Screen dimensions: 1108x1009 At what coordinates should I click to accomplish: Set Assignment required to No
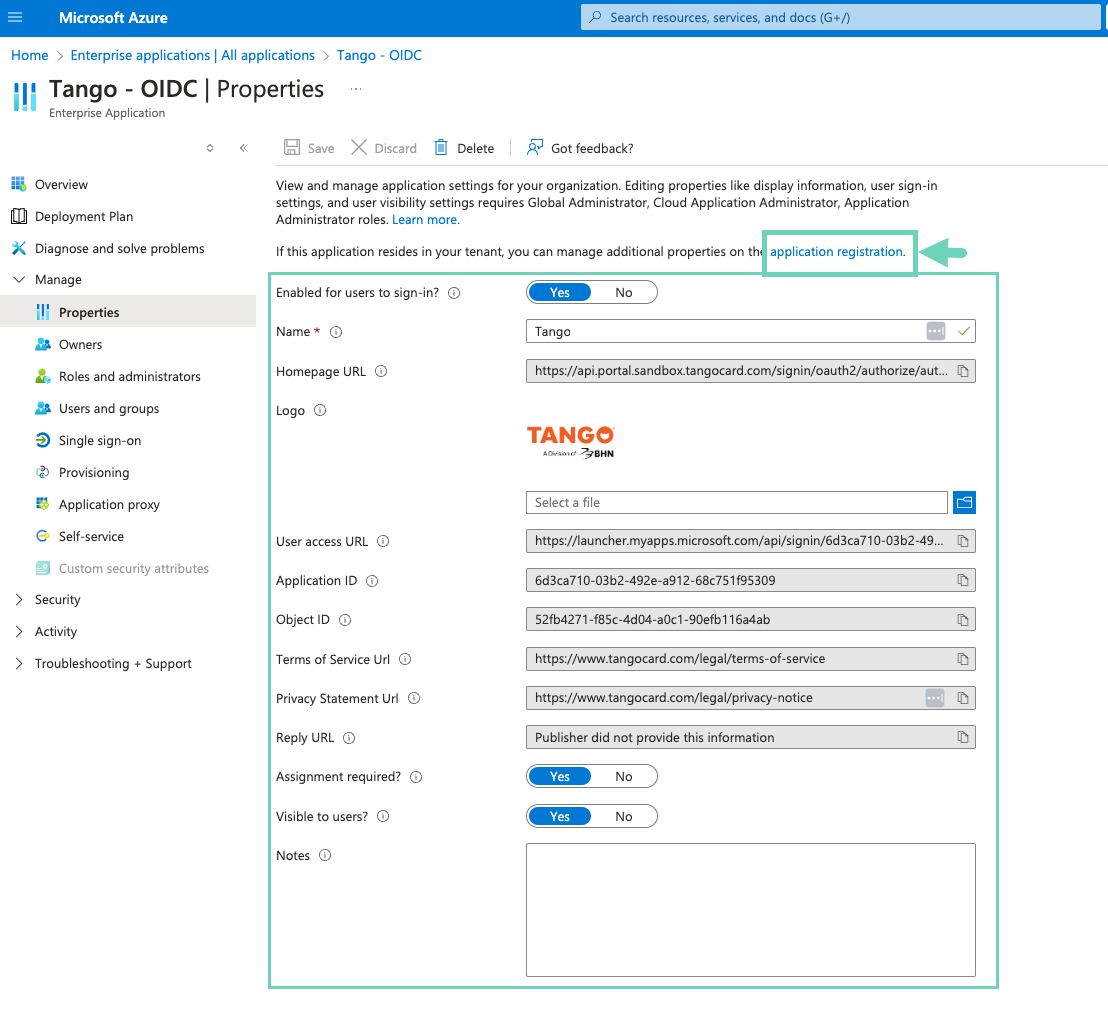tap(623, 777)
